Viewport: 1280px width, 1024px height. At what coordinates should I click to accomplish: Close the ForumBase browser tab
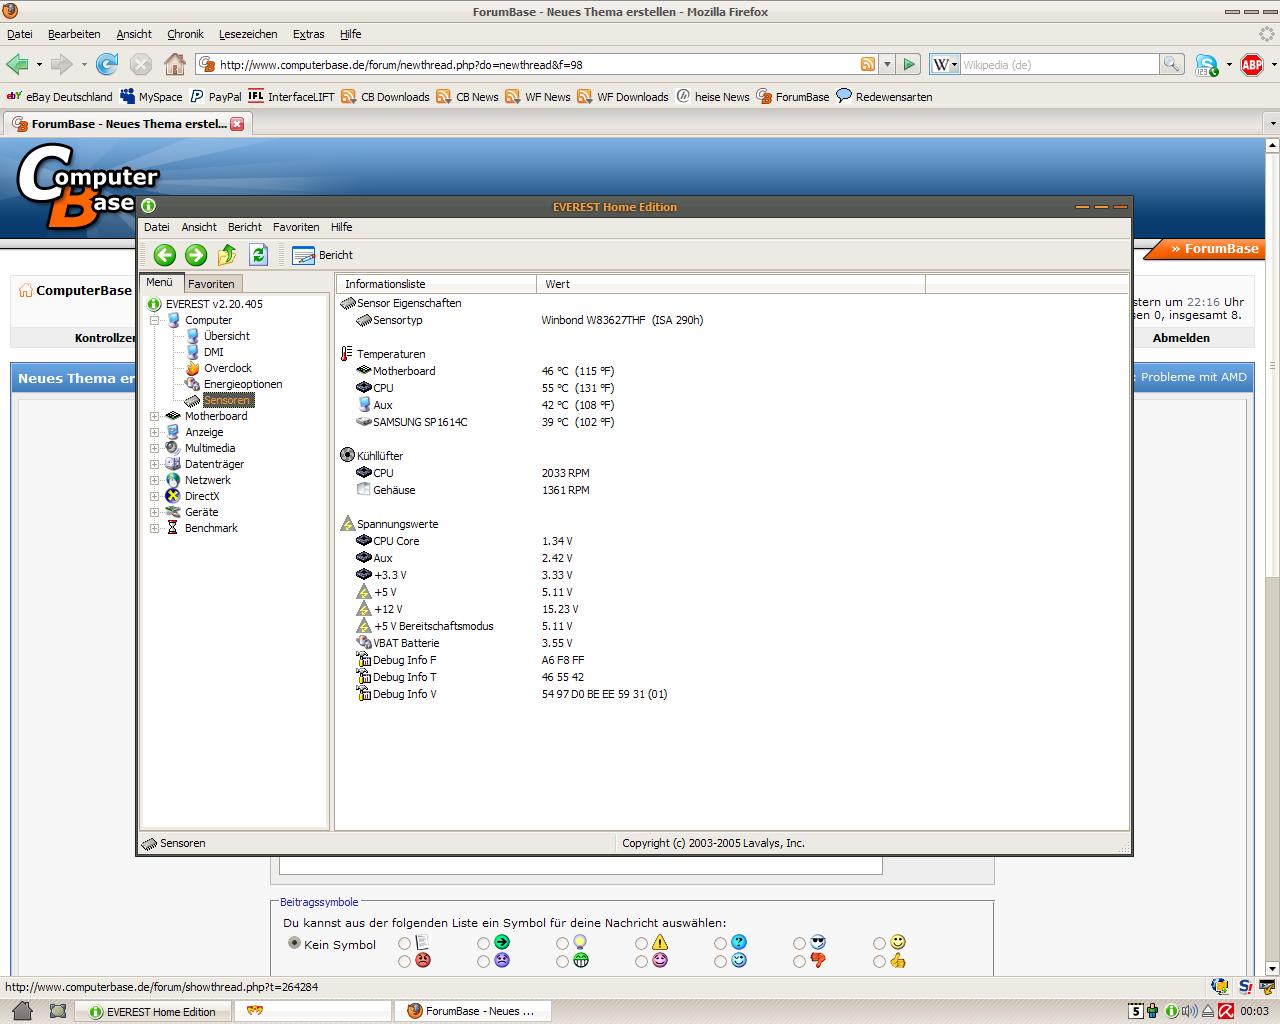(x=237, y=124)
